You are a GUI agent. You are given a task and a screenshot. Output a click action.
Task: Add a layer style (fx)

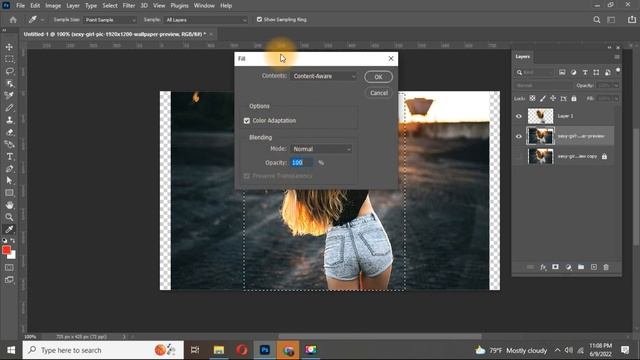[x=543, y=267]
